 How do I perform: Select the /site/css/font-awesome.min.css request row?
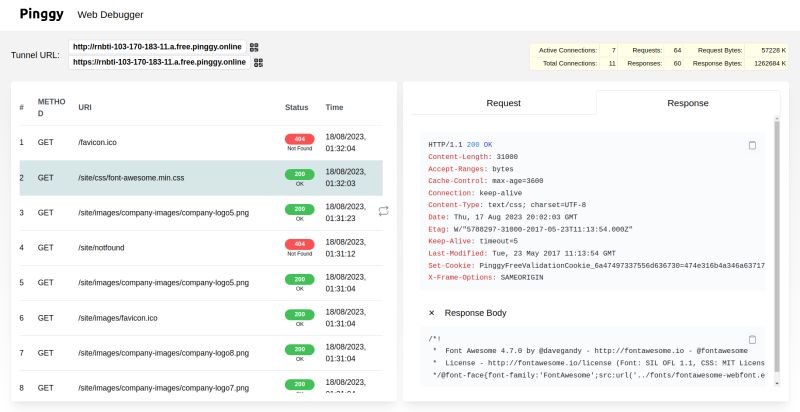201,178
